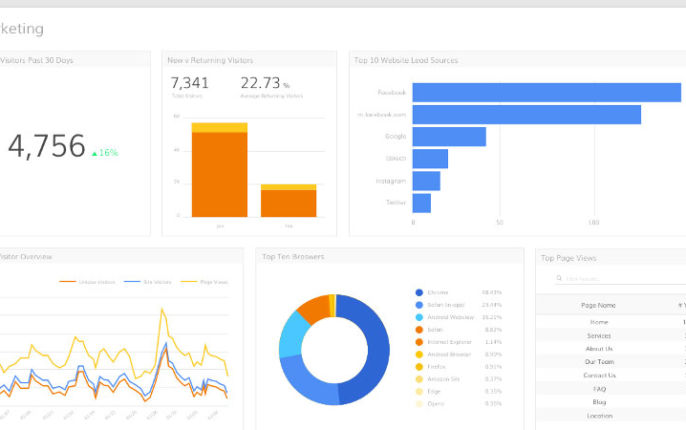686x430 pixels.
Task: Click the Chrome legend dot in browsers list
Action: point(419,293)
